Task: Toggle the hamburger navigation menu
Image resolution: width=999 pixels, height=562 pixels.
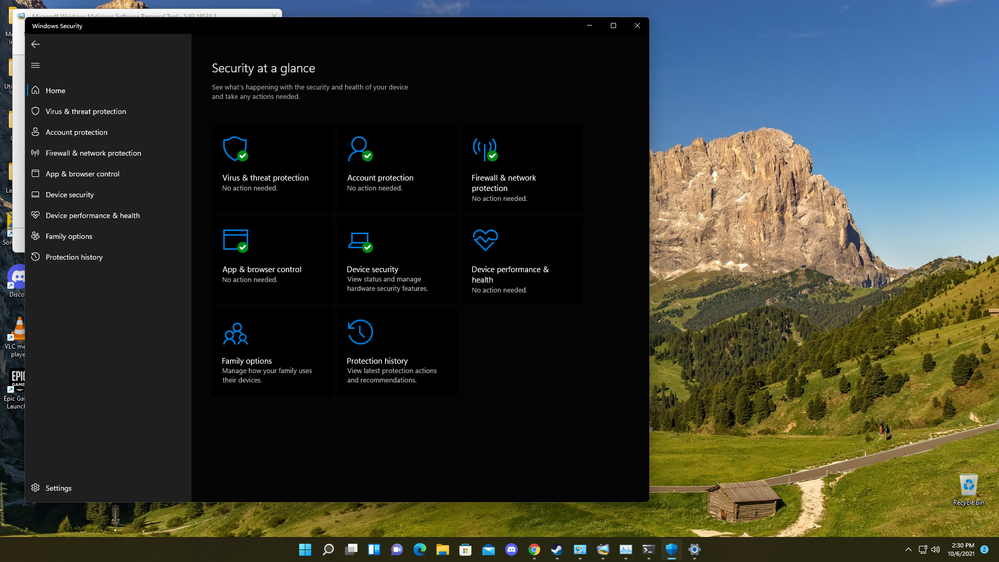Action: [36, 65]
